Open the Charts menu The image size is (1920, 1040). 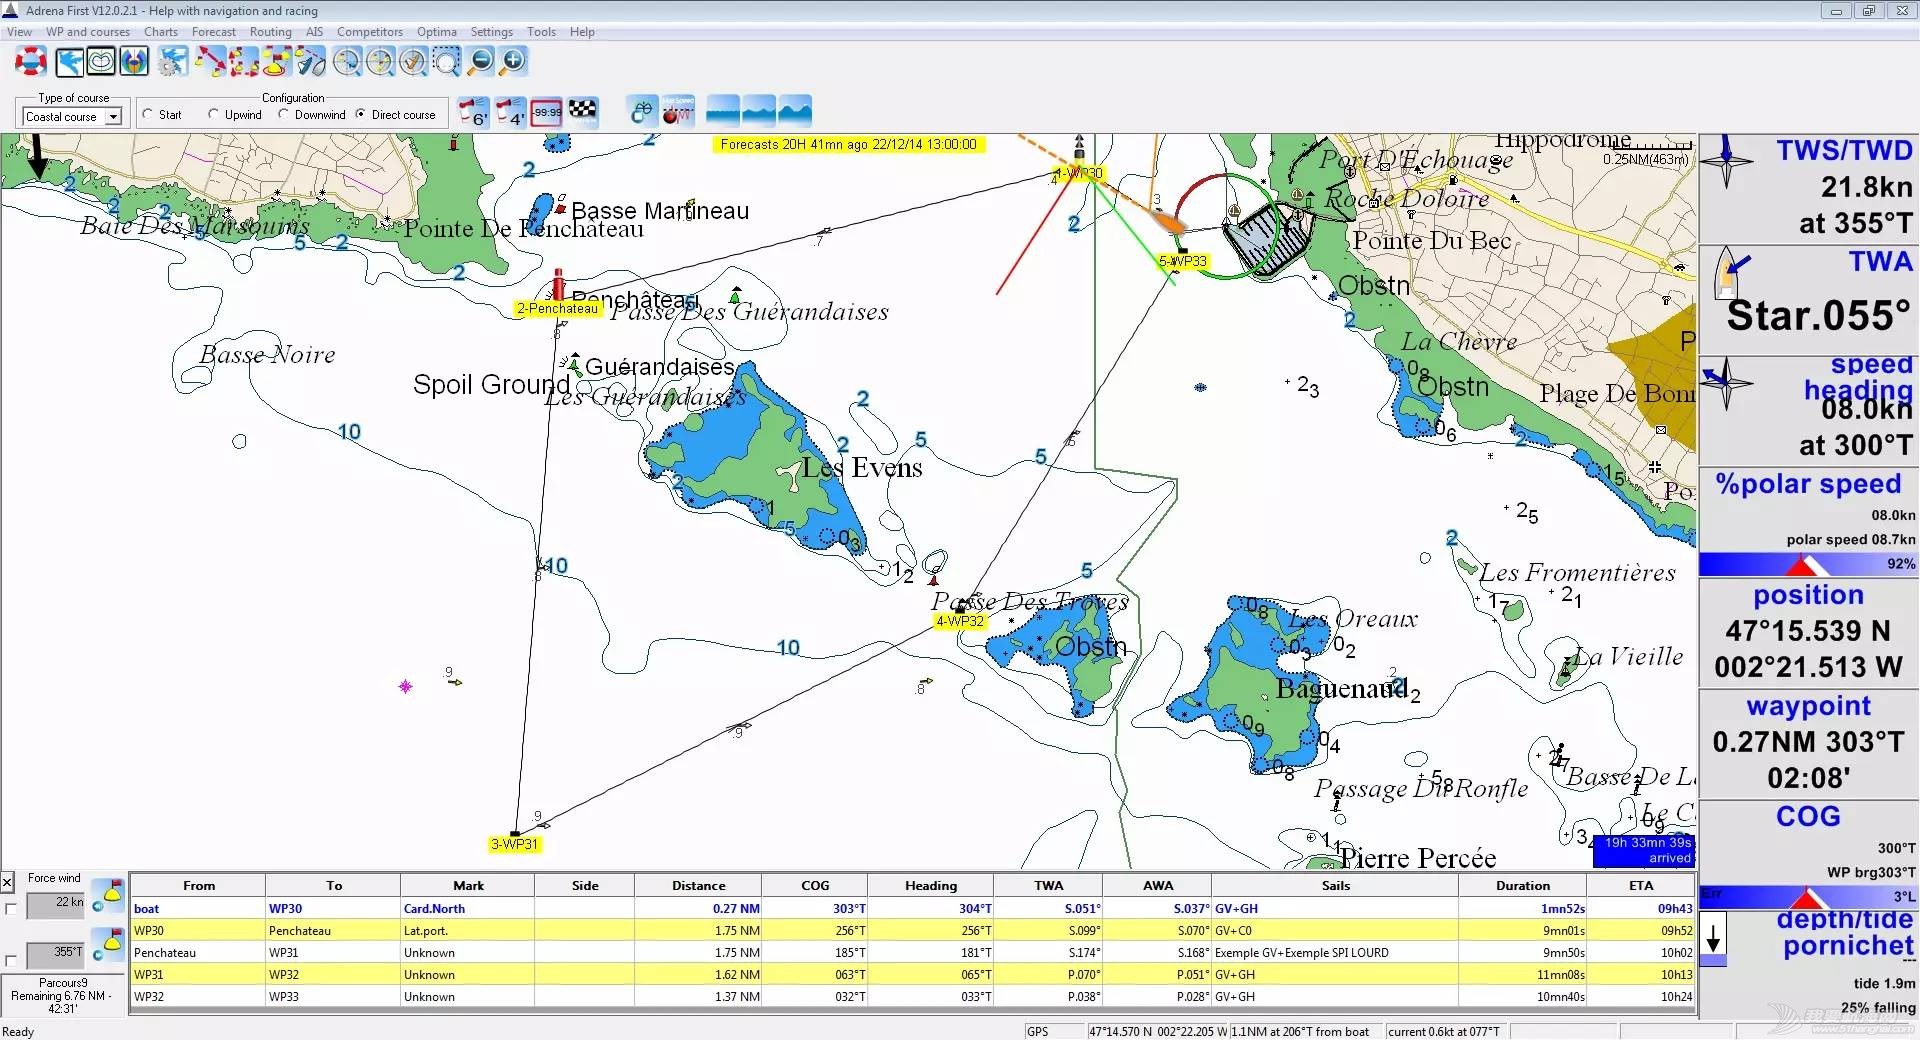[161, 32]
